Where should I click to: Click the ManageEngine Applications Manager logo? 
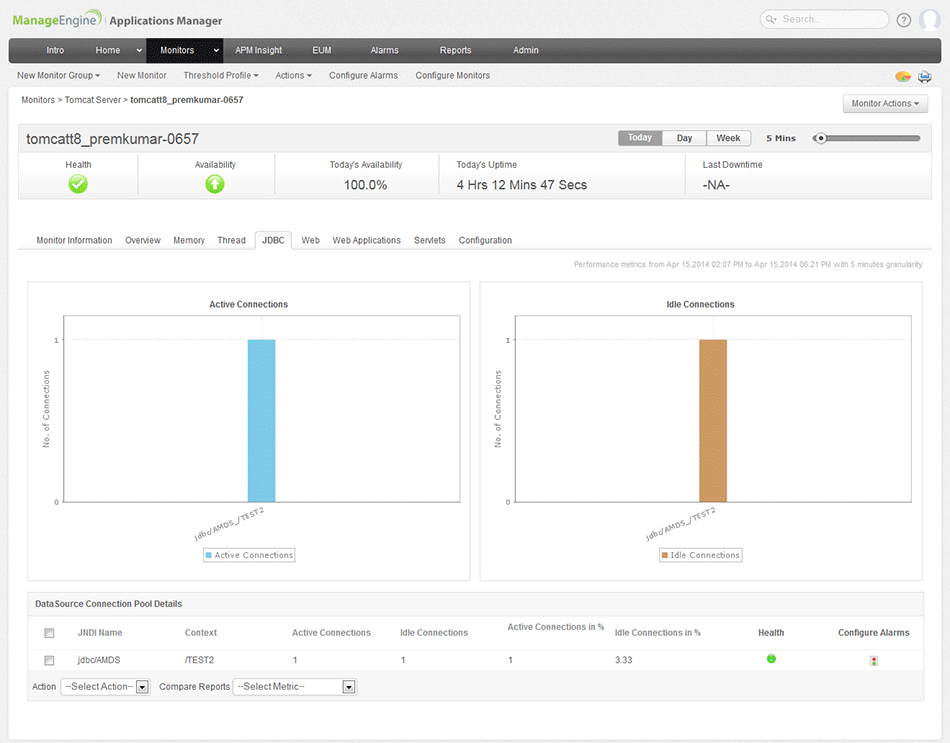click(x=118, y=19)
